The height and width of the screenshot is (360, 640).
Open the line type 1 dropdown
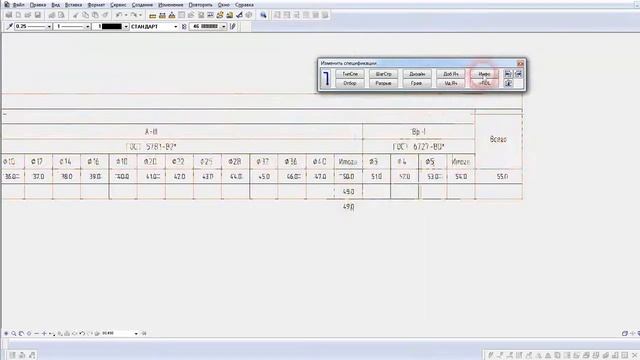pos(87,27)
